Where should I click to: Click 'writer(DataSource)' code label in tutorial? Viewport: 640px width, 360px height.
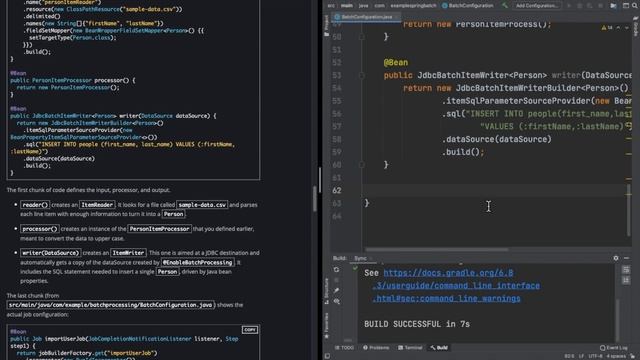(50, 253)
